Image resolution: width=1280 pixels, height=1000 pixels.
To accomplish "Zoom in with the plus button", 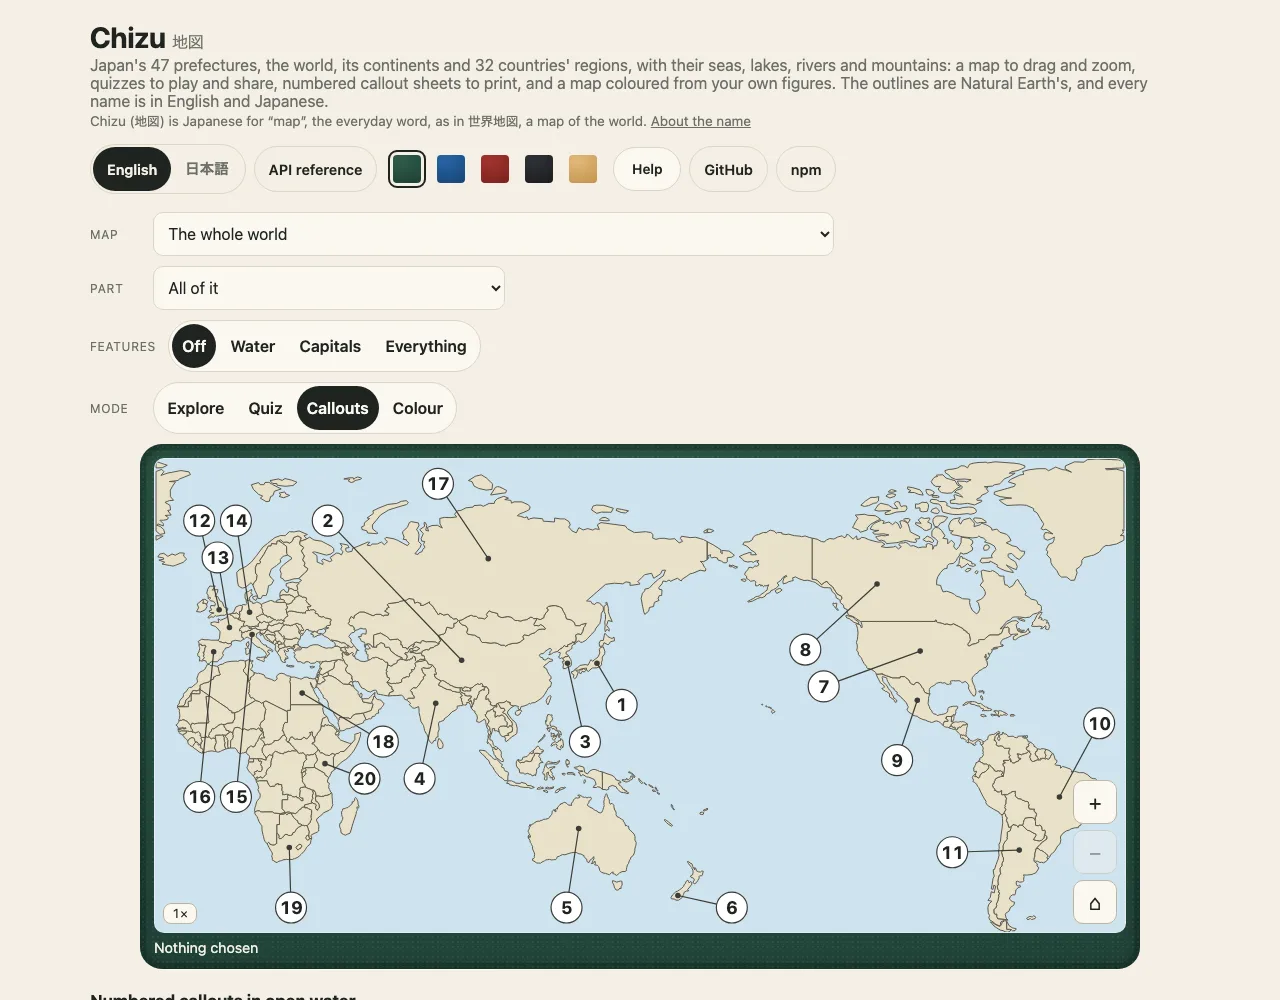I will 1095,803.
